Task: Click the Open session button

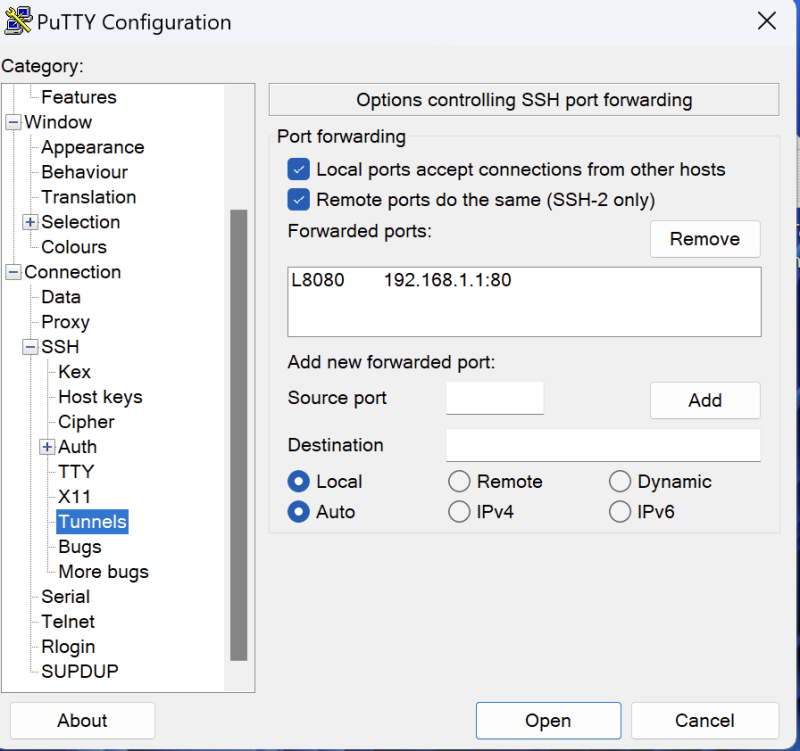Action: pyautogui.click(x=548, y=720)
